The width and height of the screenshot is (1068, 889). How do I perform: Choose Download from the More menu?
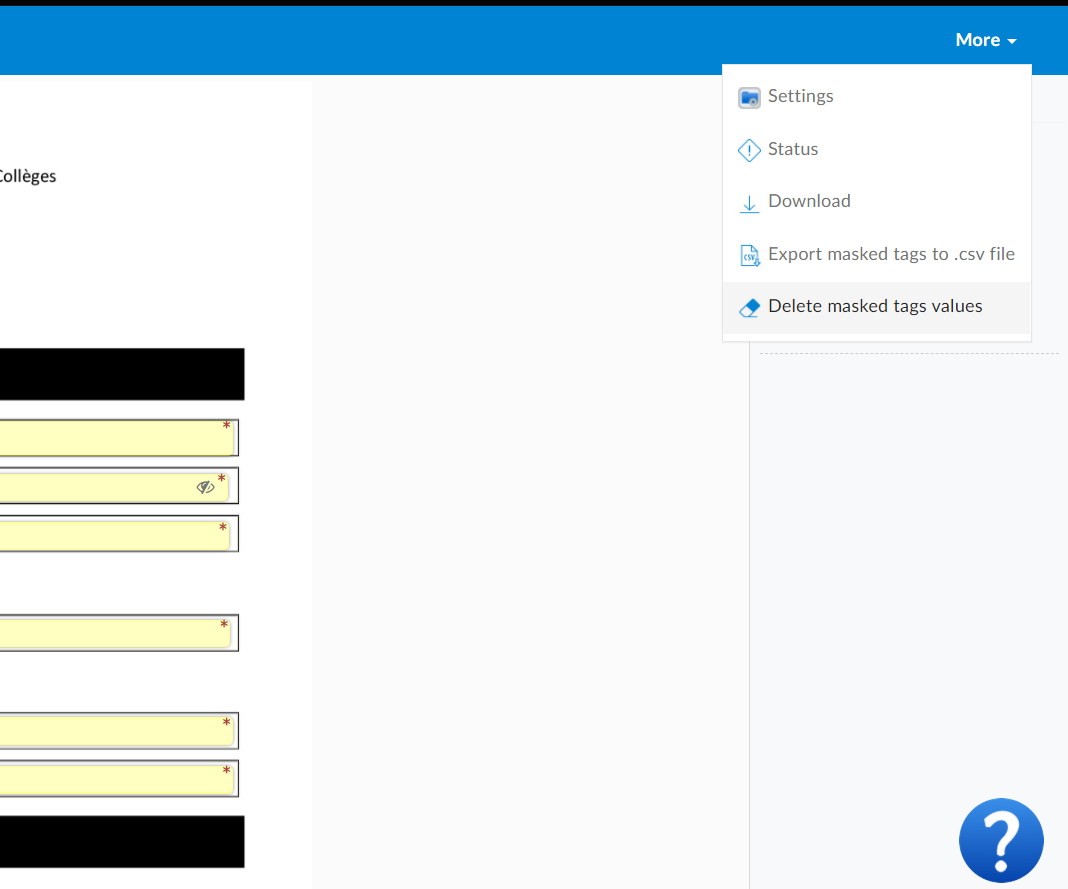[x=808, y=201]
